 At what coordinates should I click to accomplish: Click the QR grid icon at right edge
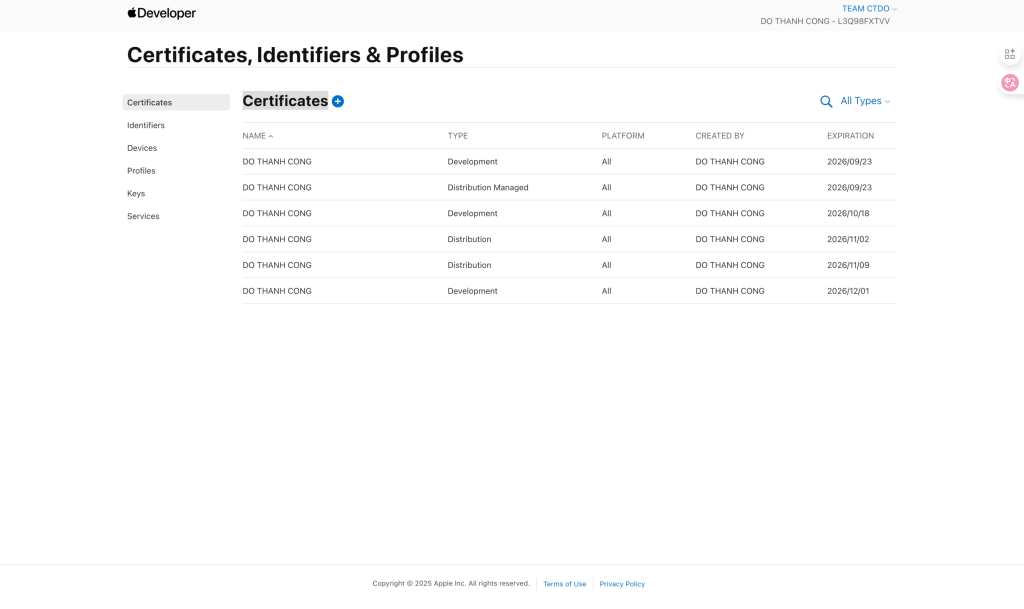click(1009, 54)
